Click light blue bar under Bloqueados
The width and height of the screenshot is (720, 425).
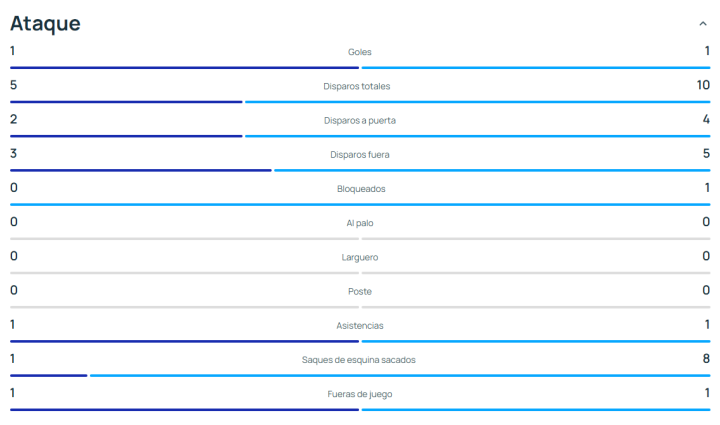(x=360, y=205)
